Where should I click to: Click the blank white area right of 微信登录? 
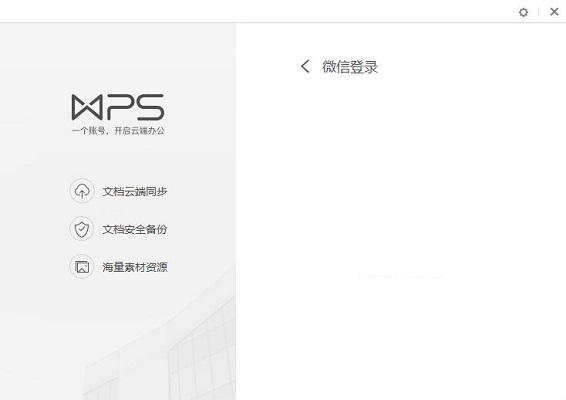469,67
